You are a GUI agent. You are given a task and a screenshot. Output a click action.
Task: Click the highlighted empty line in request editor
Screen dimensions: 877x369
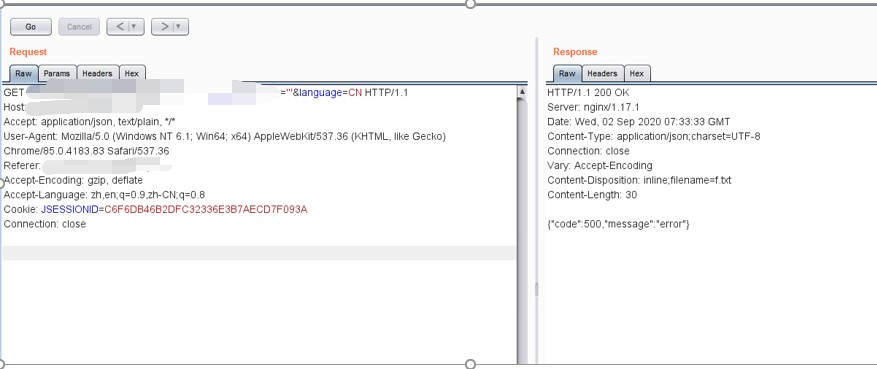259,253
